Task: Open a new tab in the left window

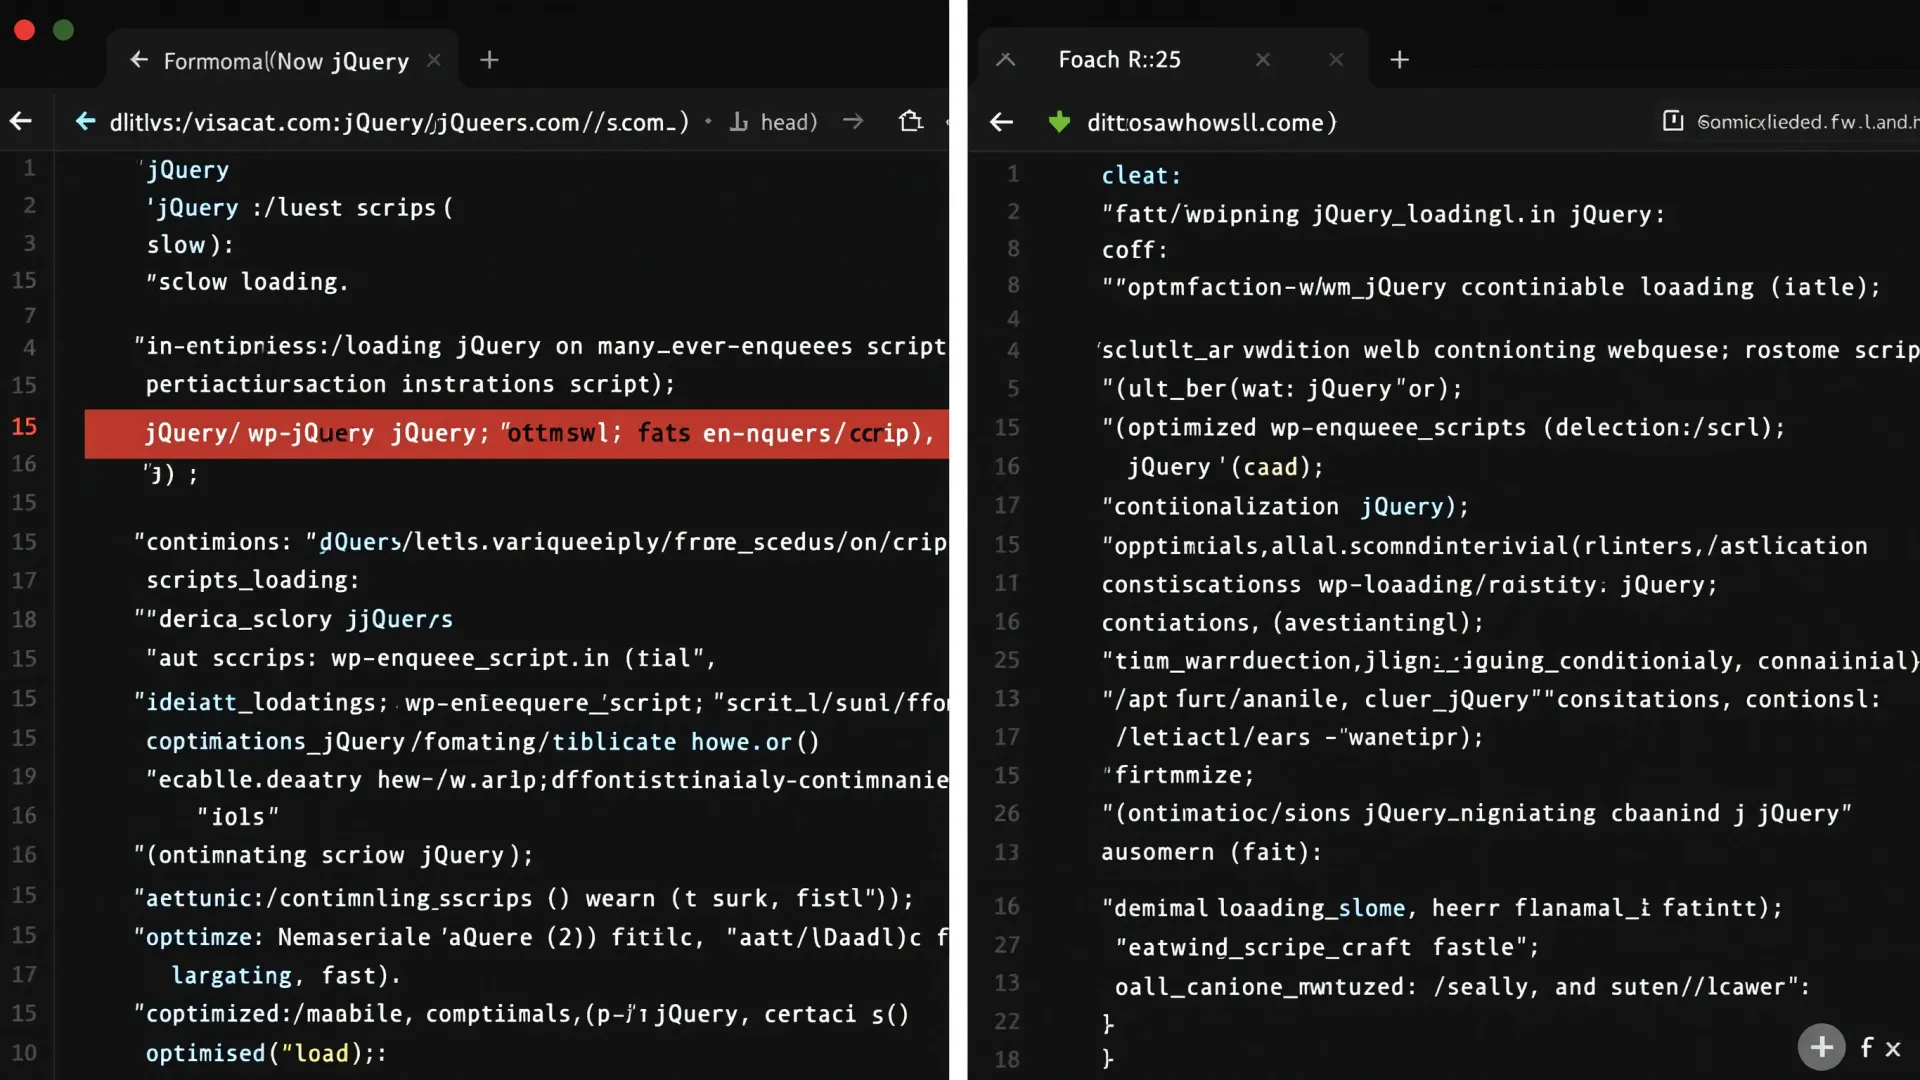Action: click(489, 60)
